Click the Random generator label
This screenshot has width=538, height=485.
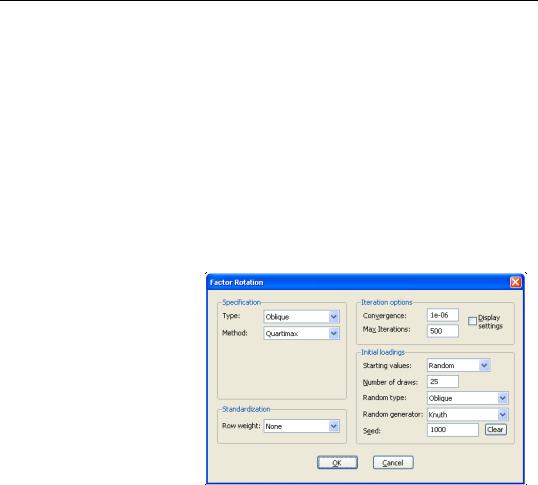click(x=393, y=414)
